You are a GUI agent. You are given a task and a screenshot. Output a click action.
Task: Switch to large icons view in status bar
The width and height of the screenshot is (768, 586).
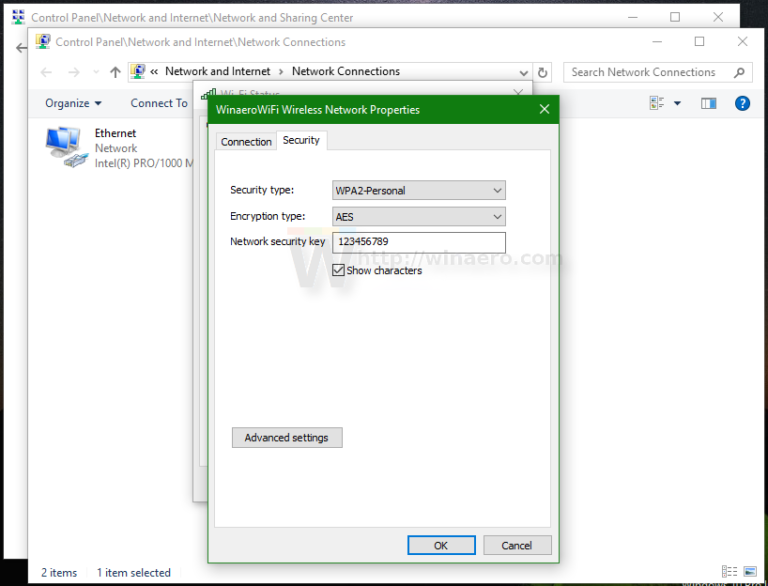(x=748, y=572)
